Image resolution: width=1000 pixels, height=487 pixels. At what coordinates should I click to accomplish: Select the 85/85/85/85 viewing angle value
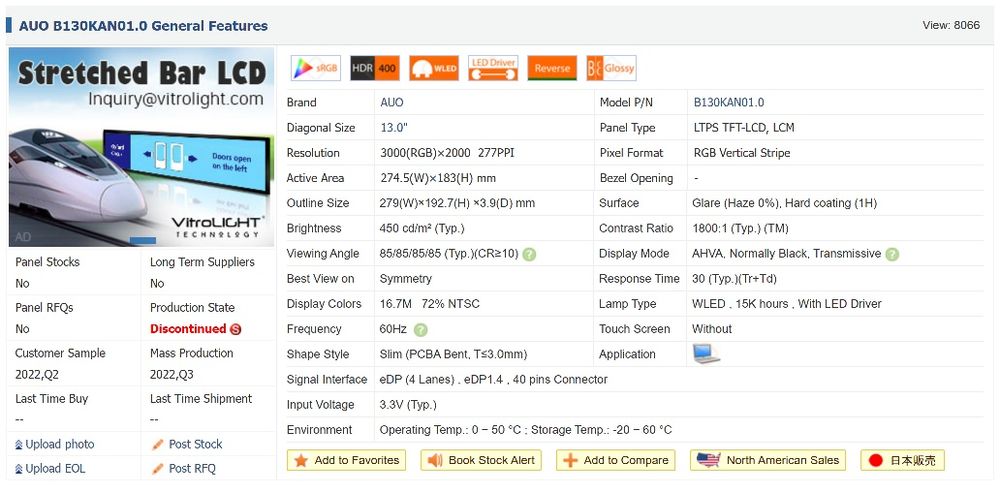449,254
